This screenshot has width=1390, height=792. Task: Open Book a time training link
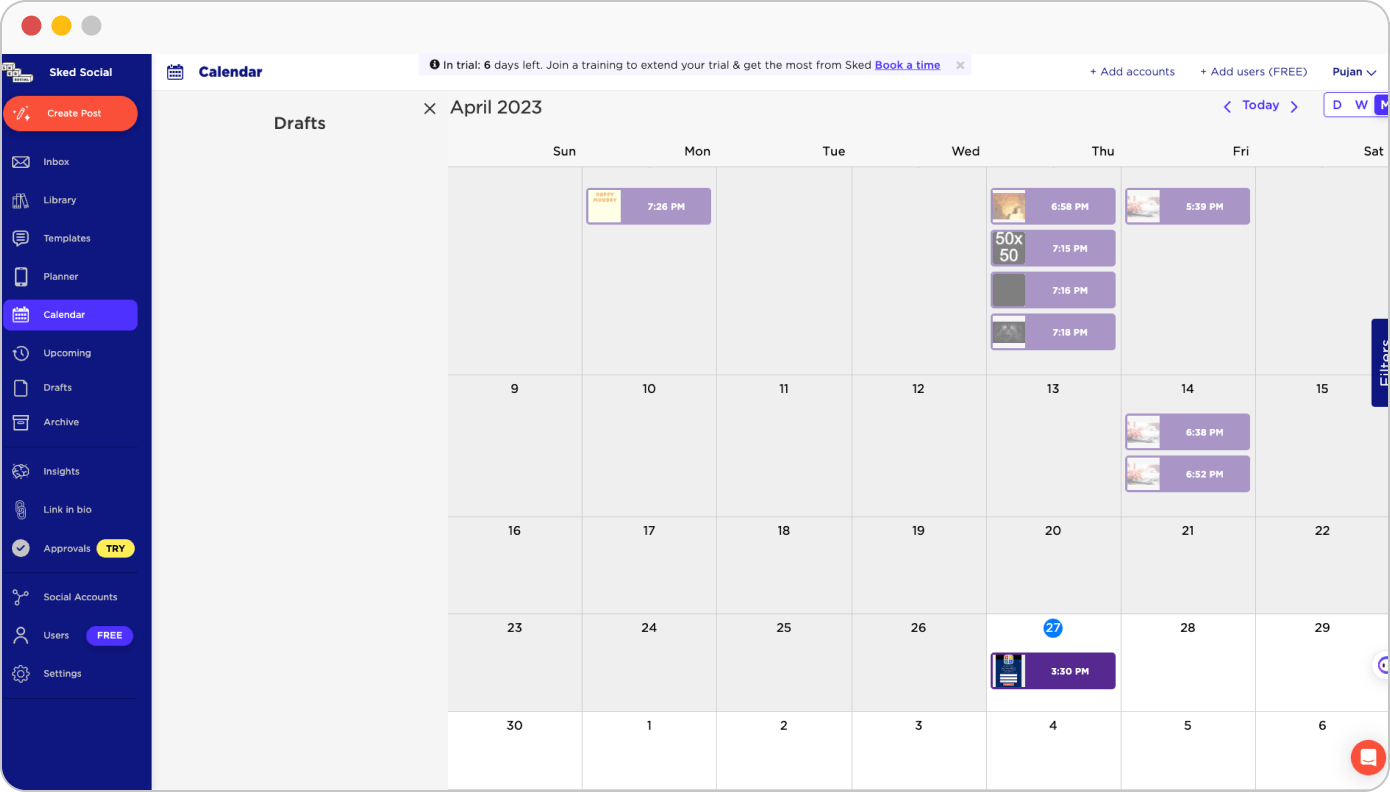907,64
